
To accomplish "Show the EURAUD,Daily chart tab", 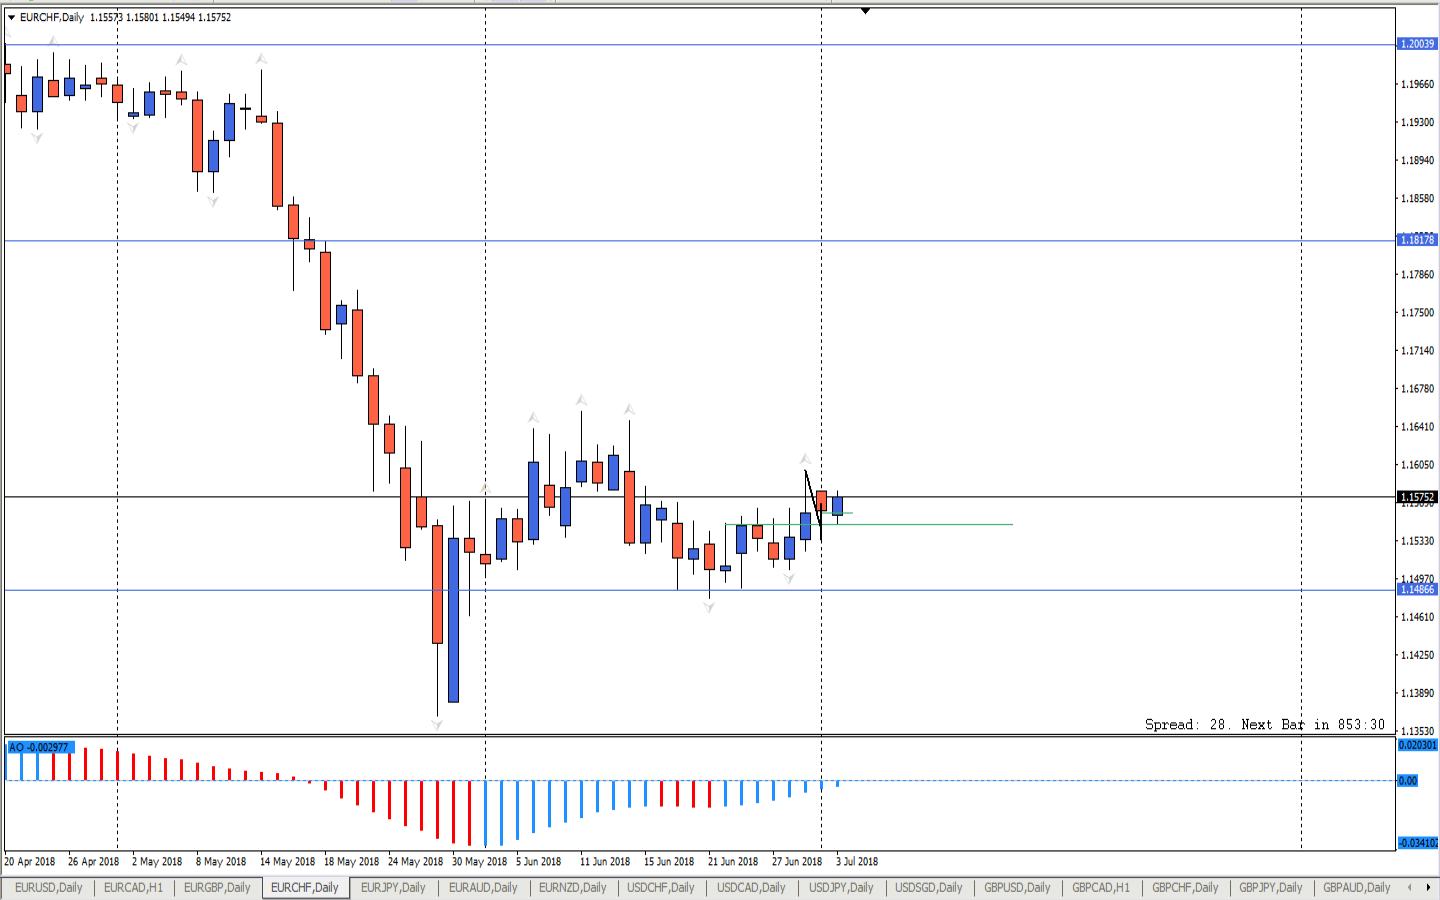I will tap(483, 888).
